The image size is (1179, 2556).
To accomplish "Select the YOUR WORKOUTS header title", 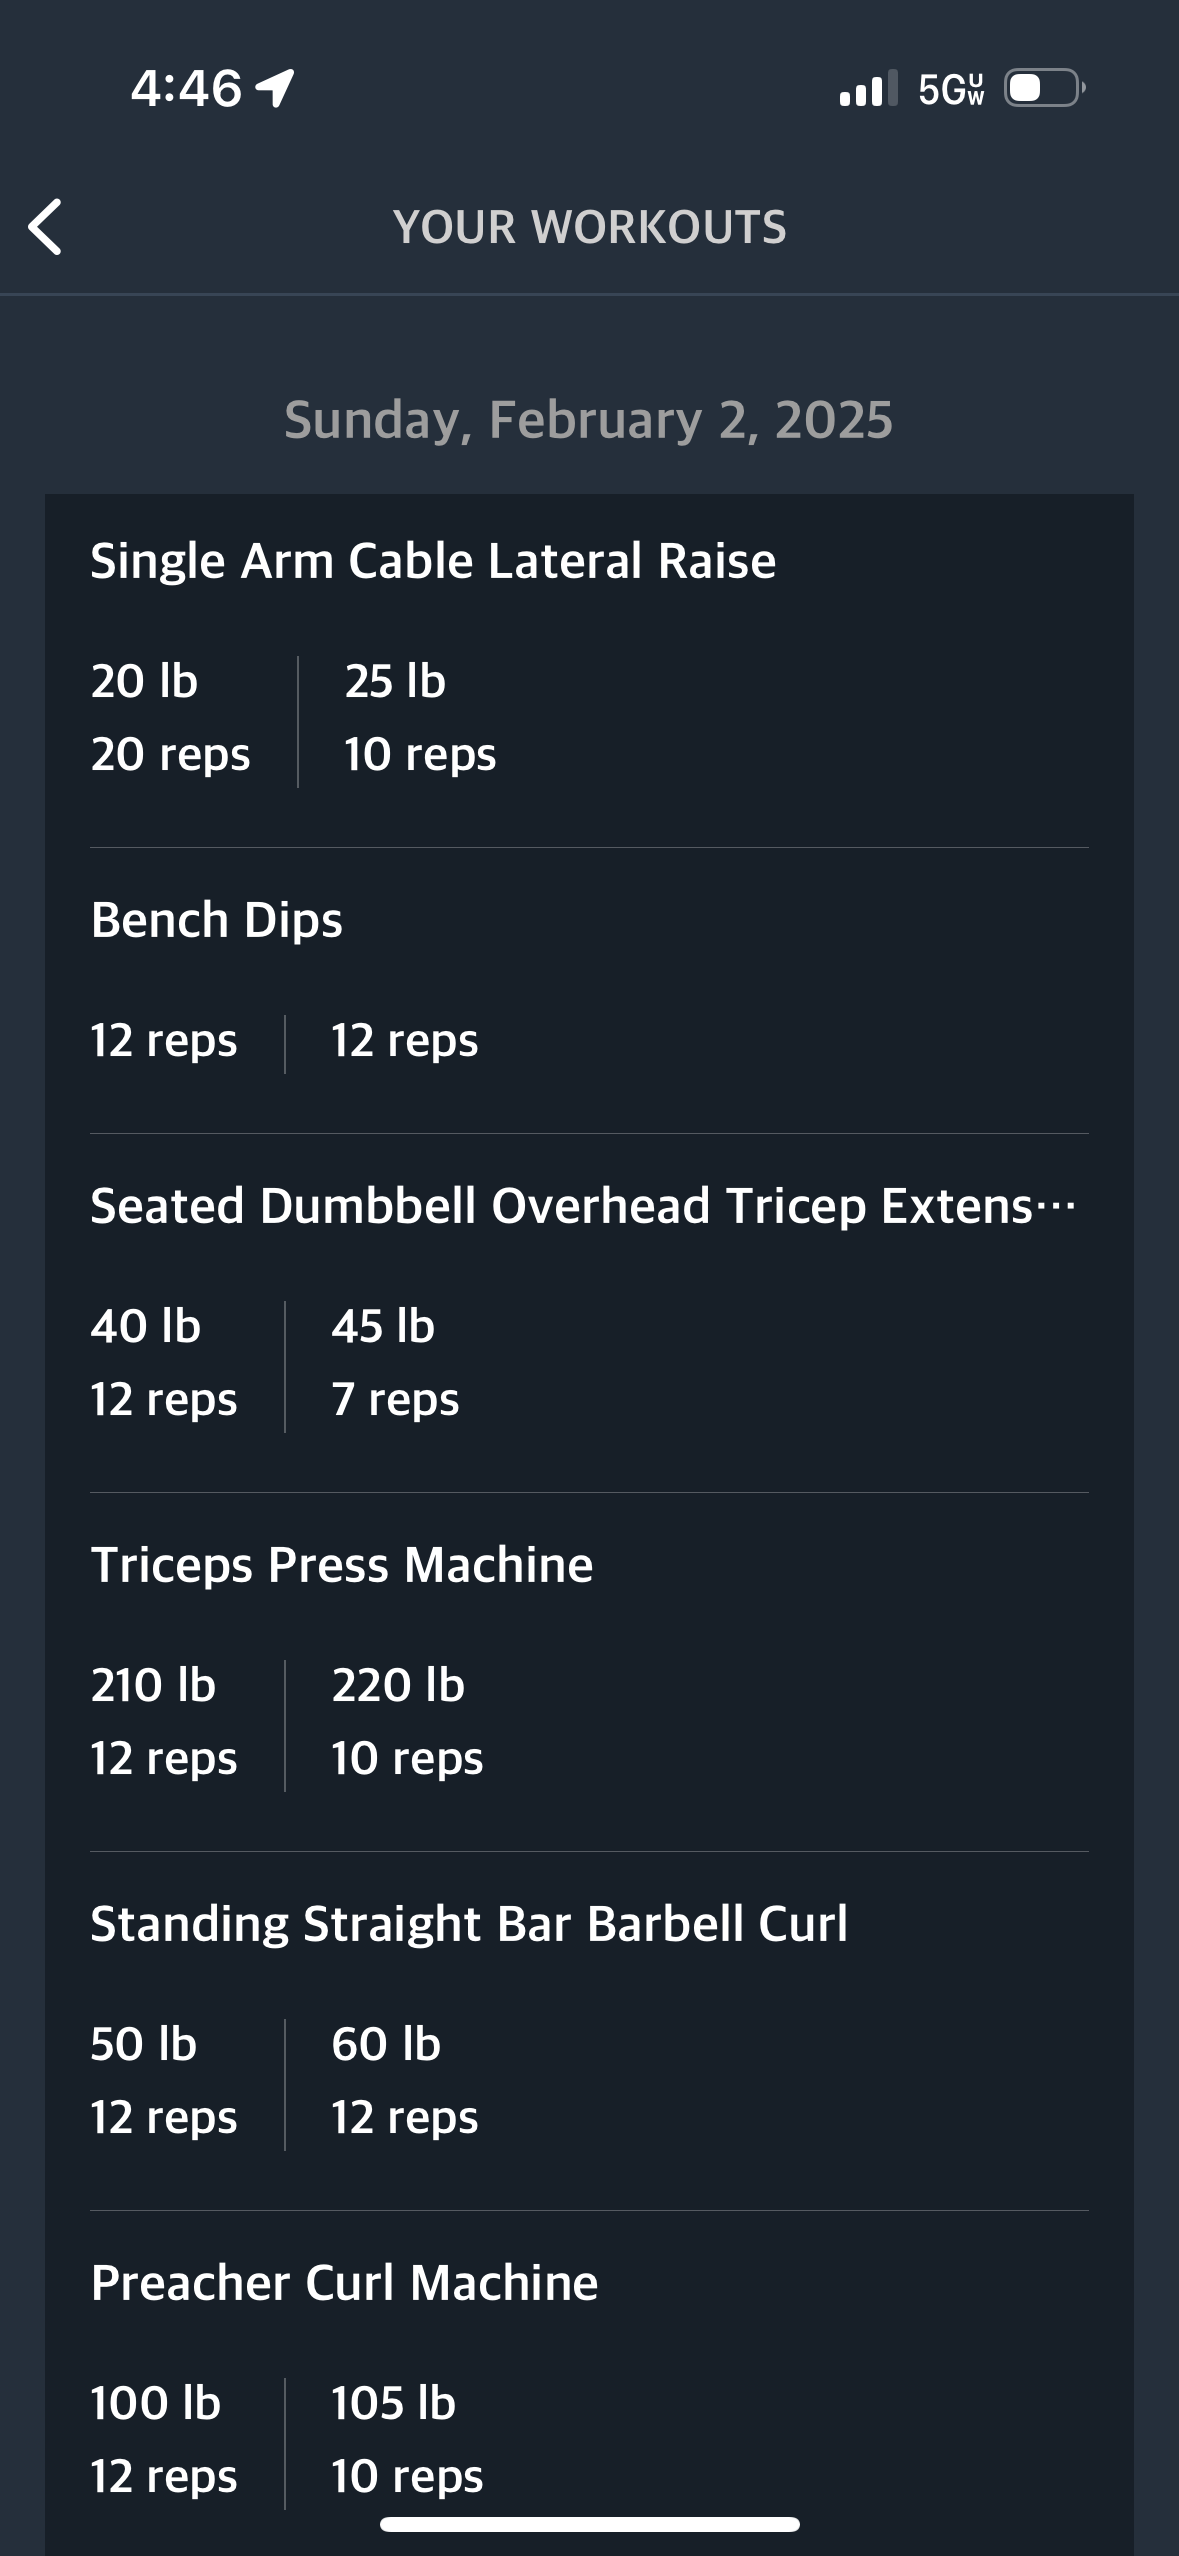I will pyautogui.click(x=590, y=227).
